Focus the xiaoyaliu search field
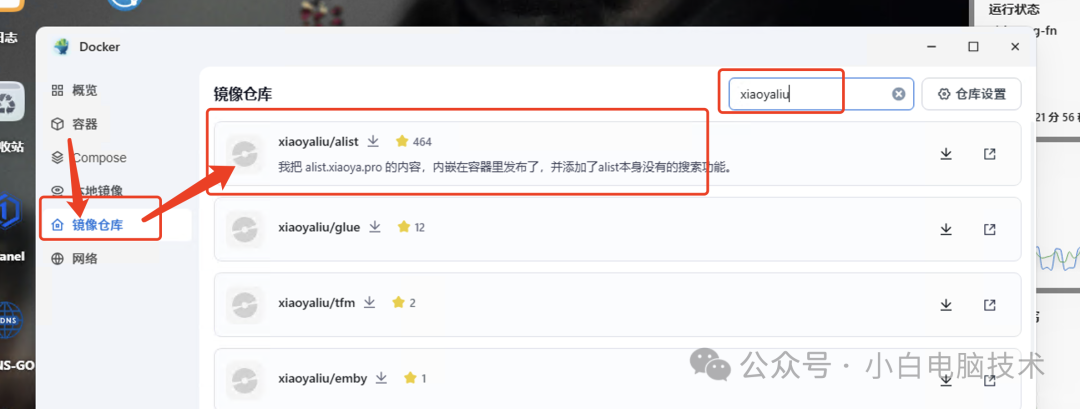The image size is (1080, 409). click(822, 94)
